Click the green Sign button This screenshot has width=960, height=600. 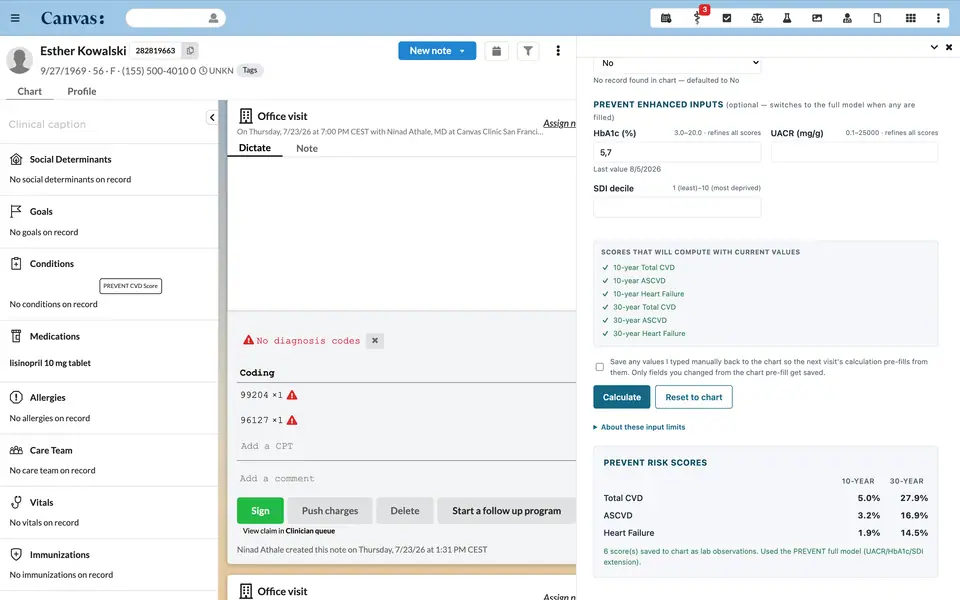[x=260, y=511]
